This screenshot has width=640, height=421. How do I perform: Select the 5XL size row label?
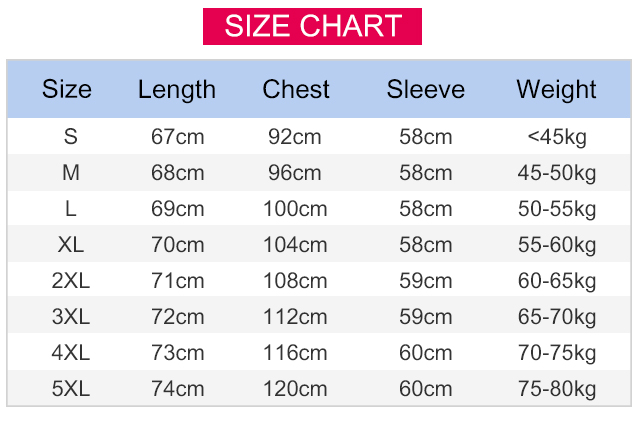[x=70, y=389]
